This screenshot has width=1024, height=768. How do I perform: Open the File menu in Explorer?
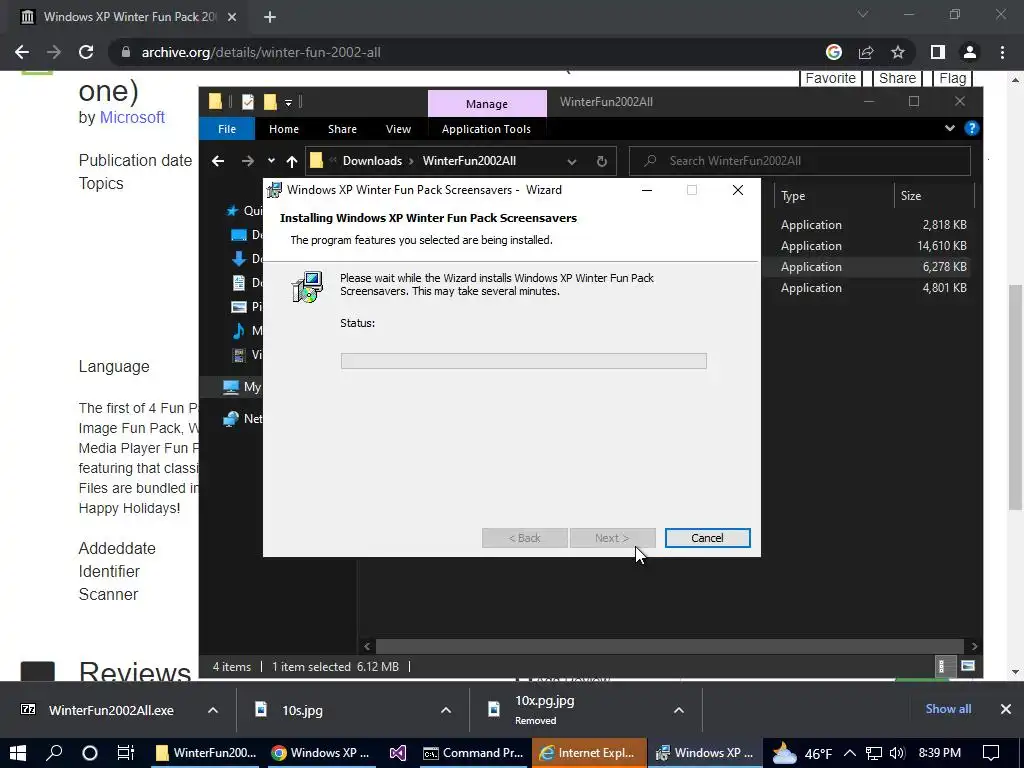[227, 129]
